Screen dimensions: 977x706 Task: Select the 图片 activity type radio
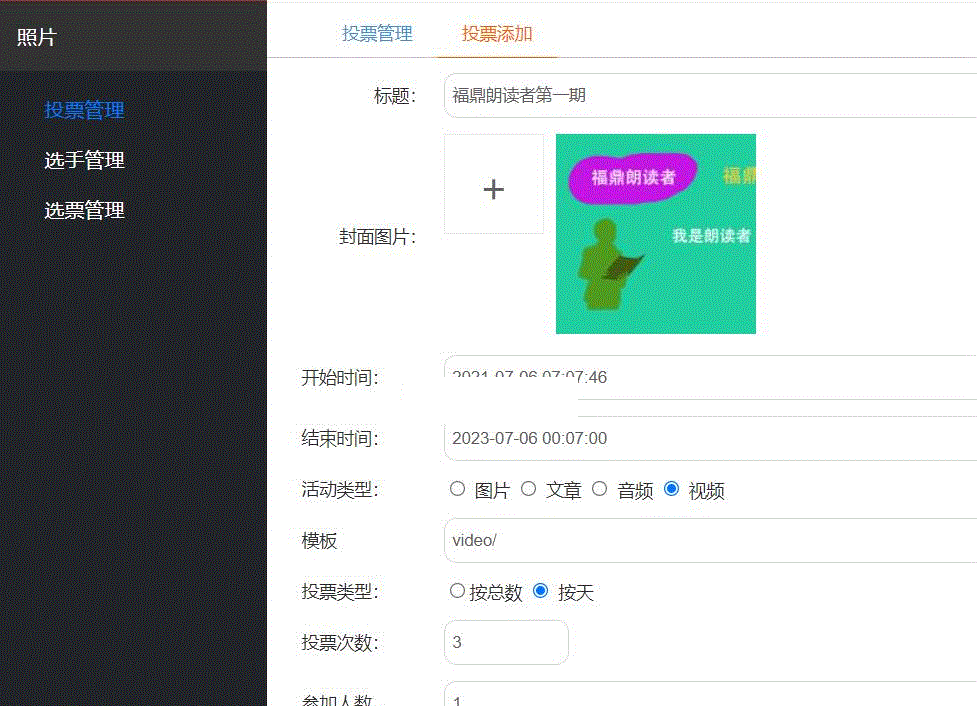[x=458, y=489]
